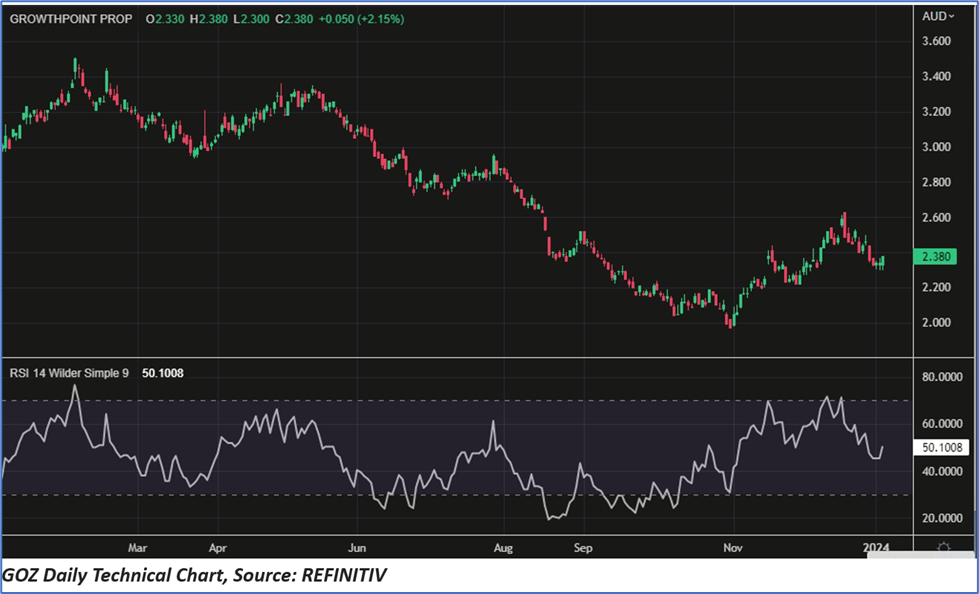Click the Apr label on time axis
The image size is (979, 594).
pos(217,548)
